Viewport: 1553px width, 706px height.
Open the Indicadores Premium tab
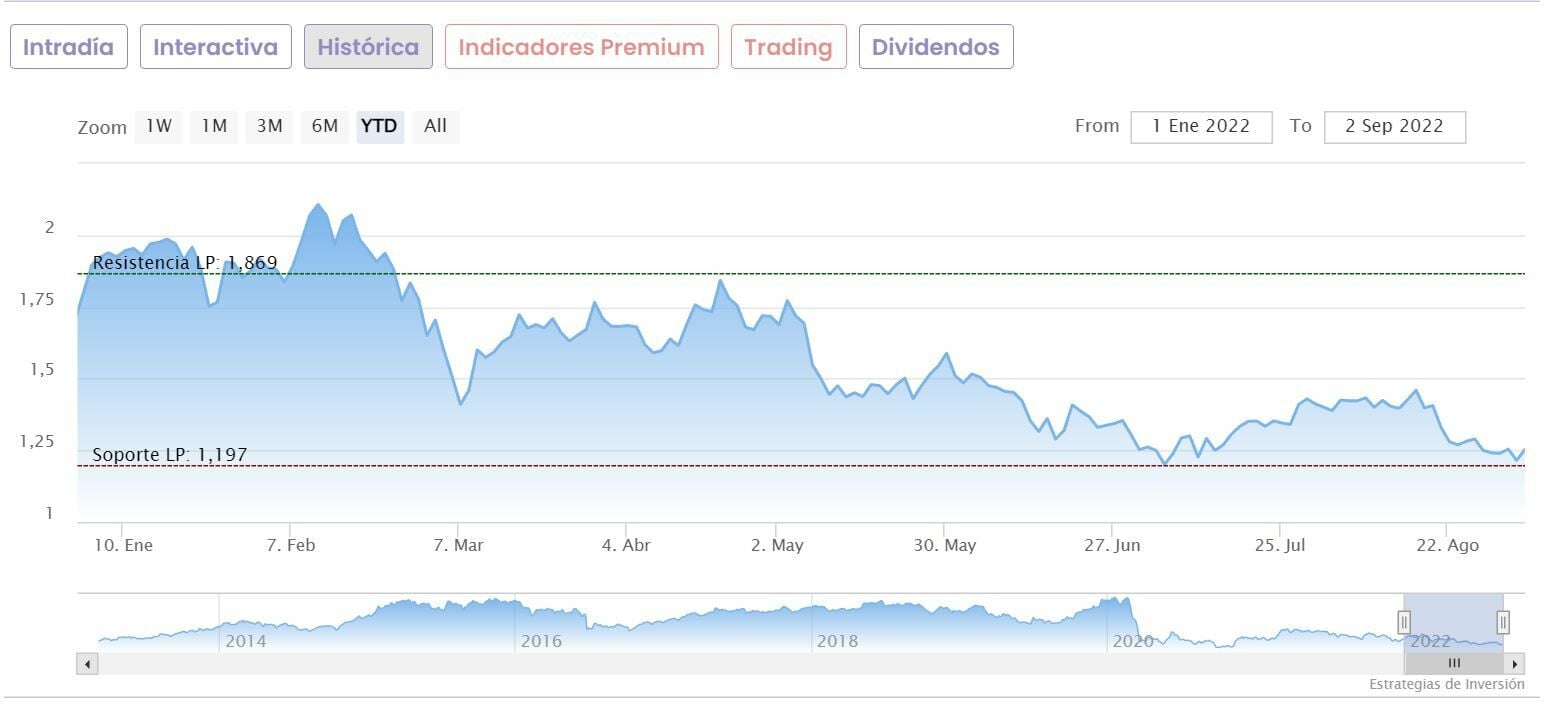[x=581, y=47]
